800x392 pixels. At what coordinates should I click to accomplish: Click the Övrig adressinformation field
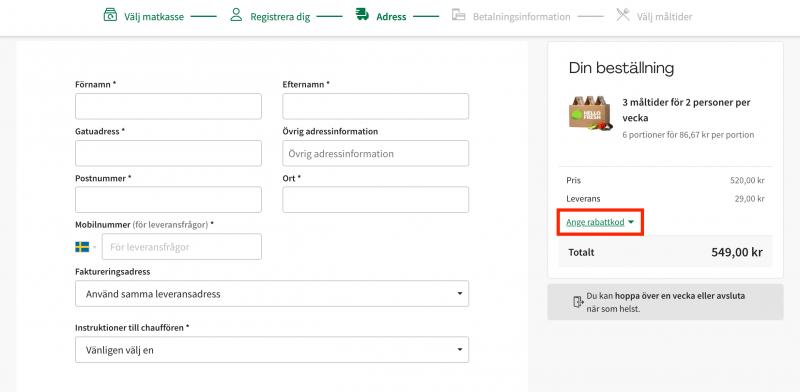coord(376,153)
